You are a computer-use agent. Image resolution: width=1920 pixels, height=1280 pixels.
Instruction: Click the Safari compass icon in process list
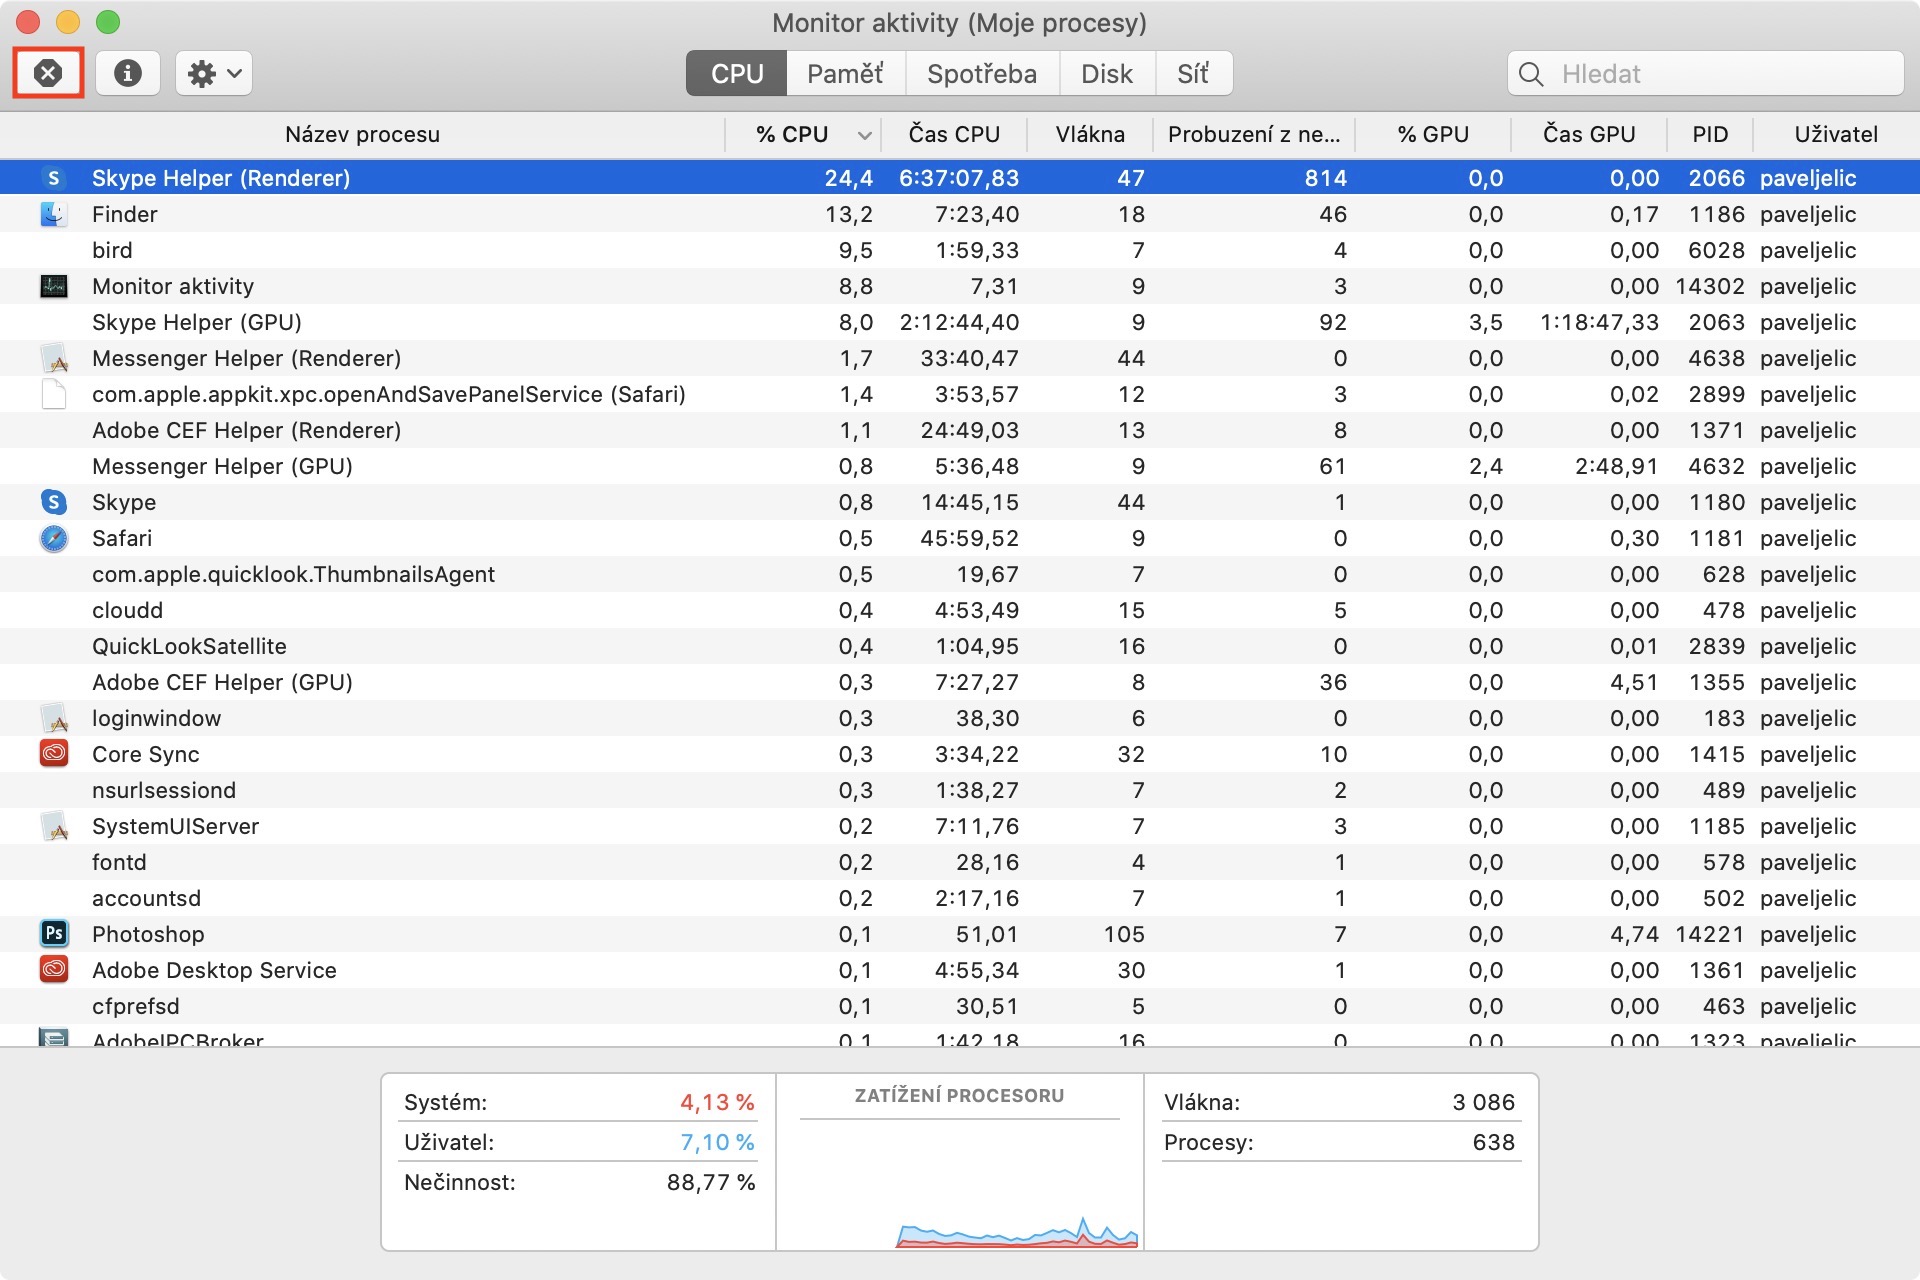[54, 538]
